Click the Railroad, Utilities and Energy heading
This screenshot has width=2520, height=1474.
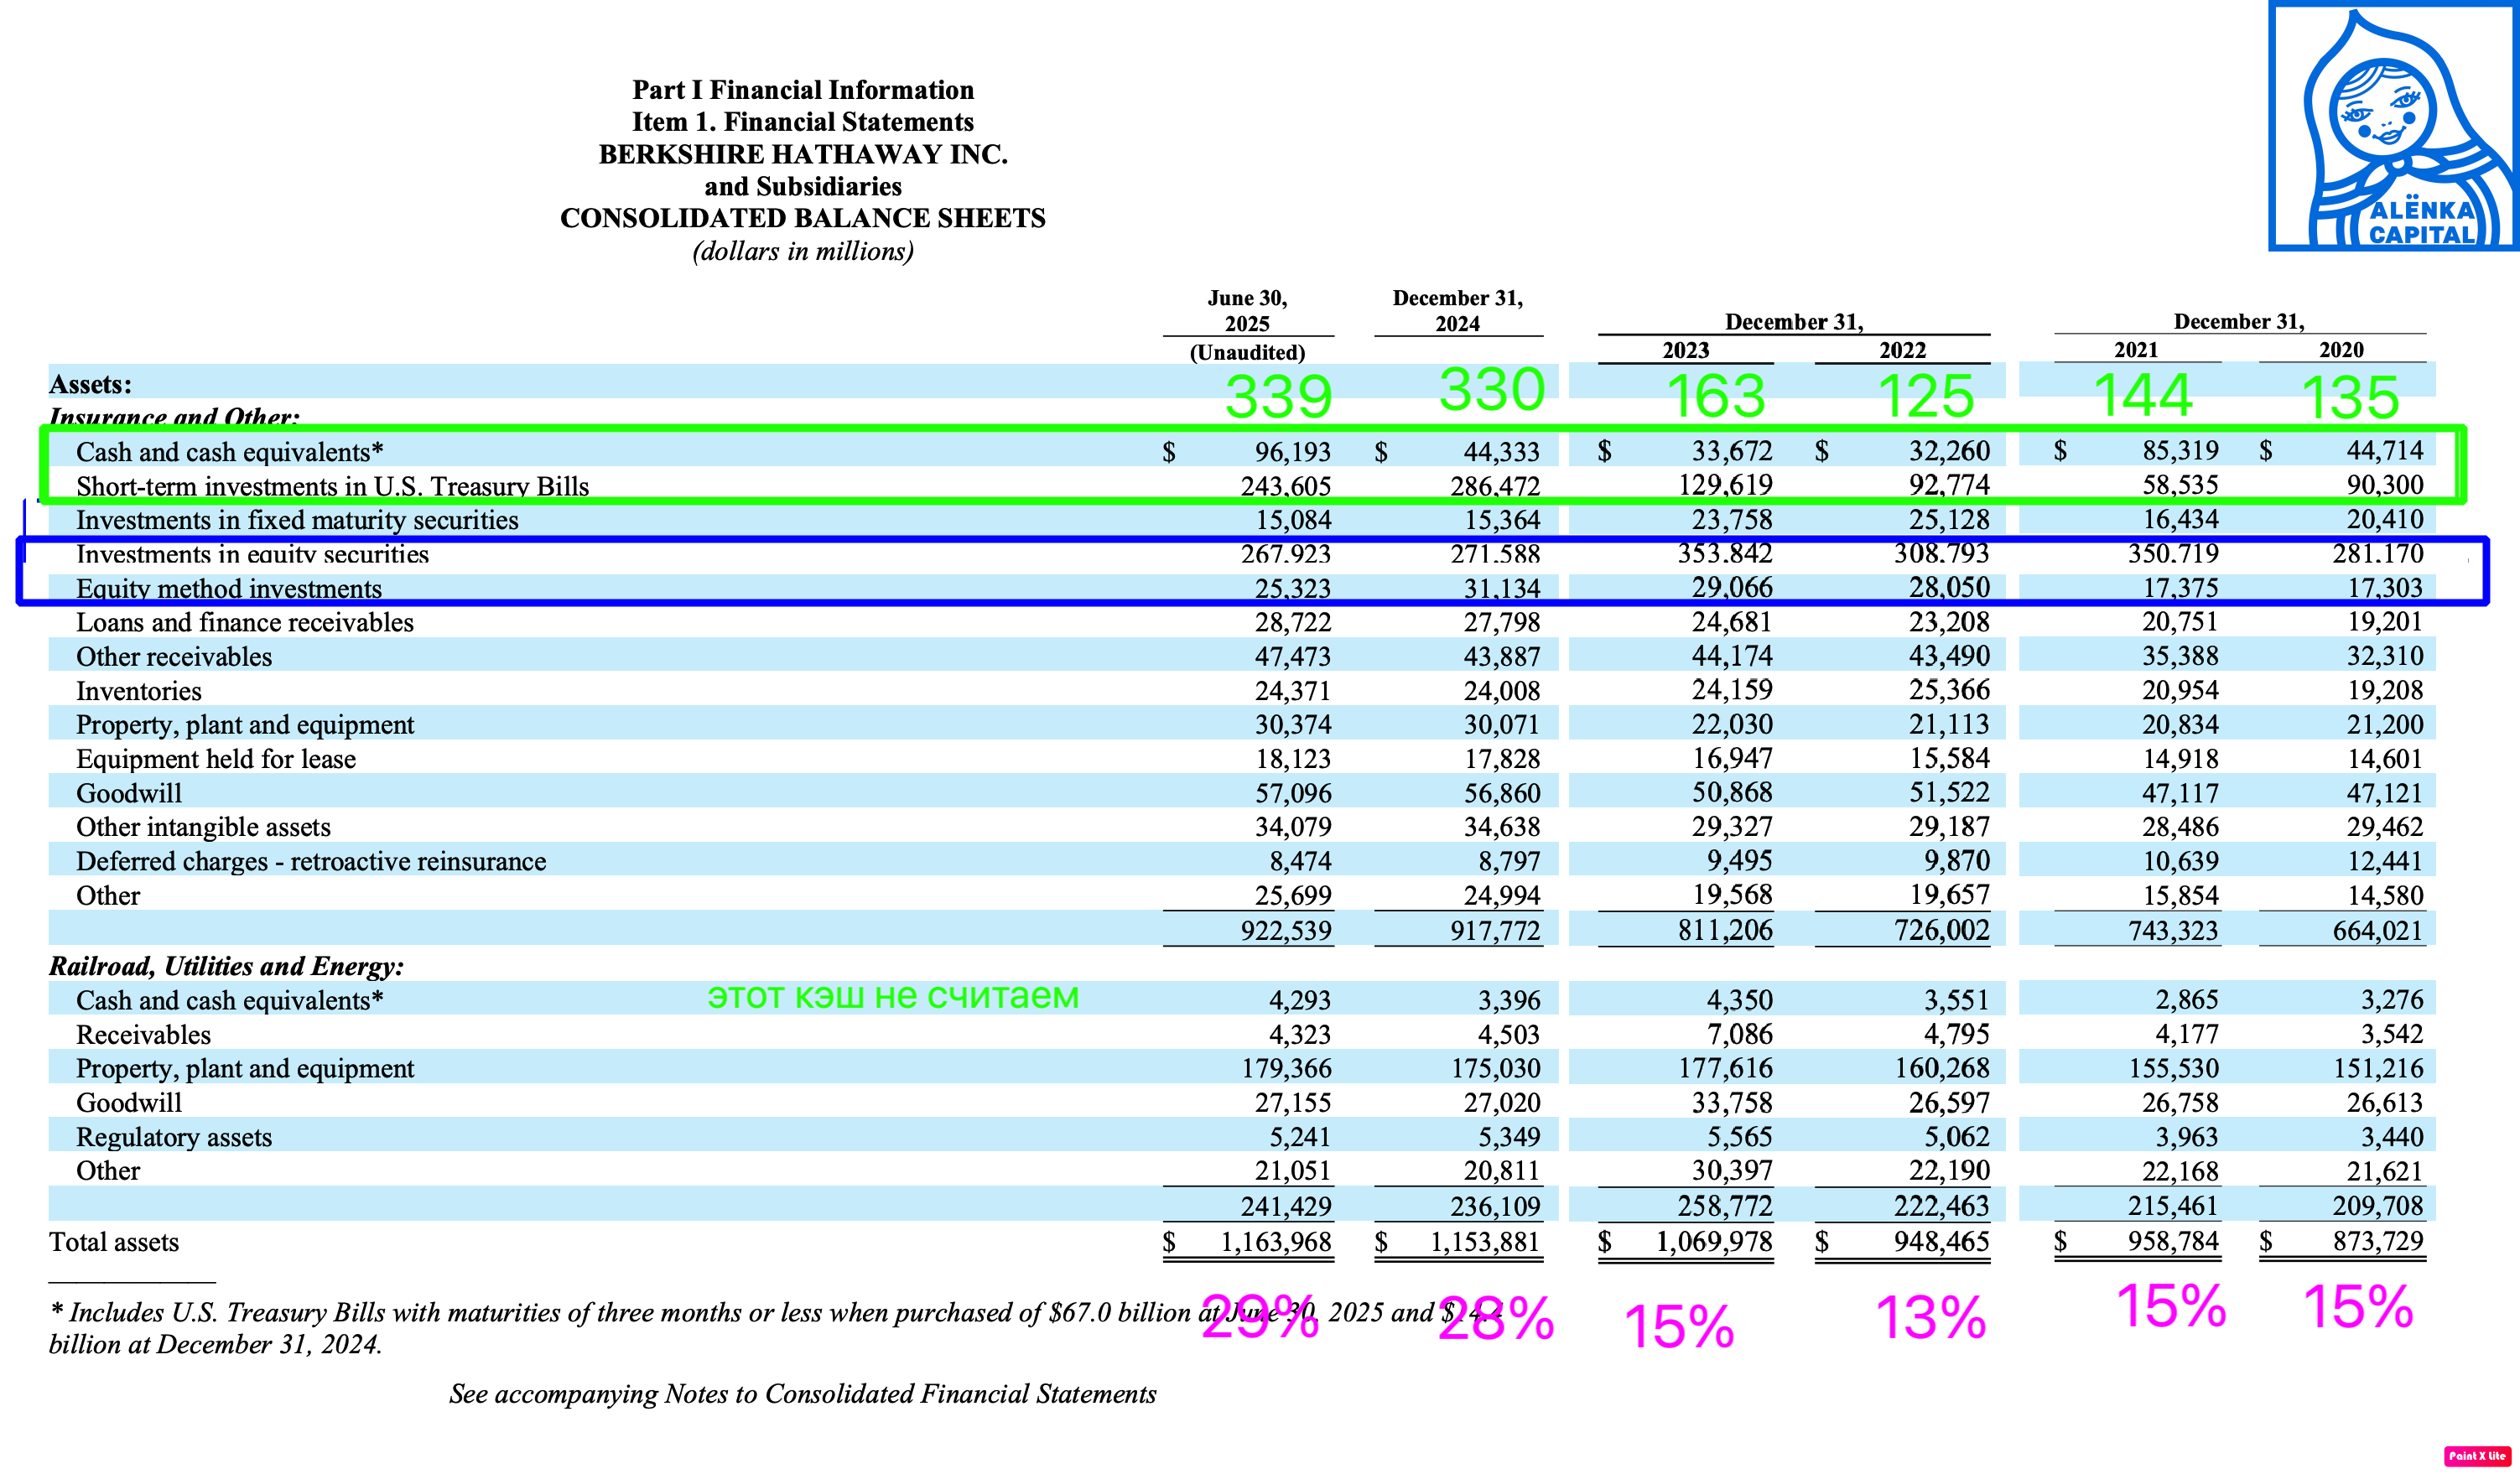coord(226,966)
